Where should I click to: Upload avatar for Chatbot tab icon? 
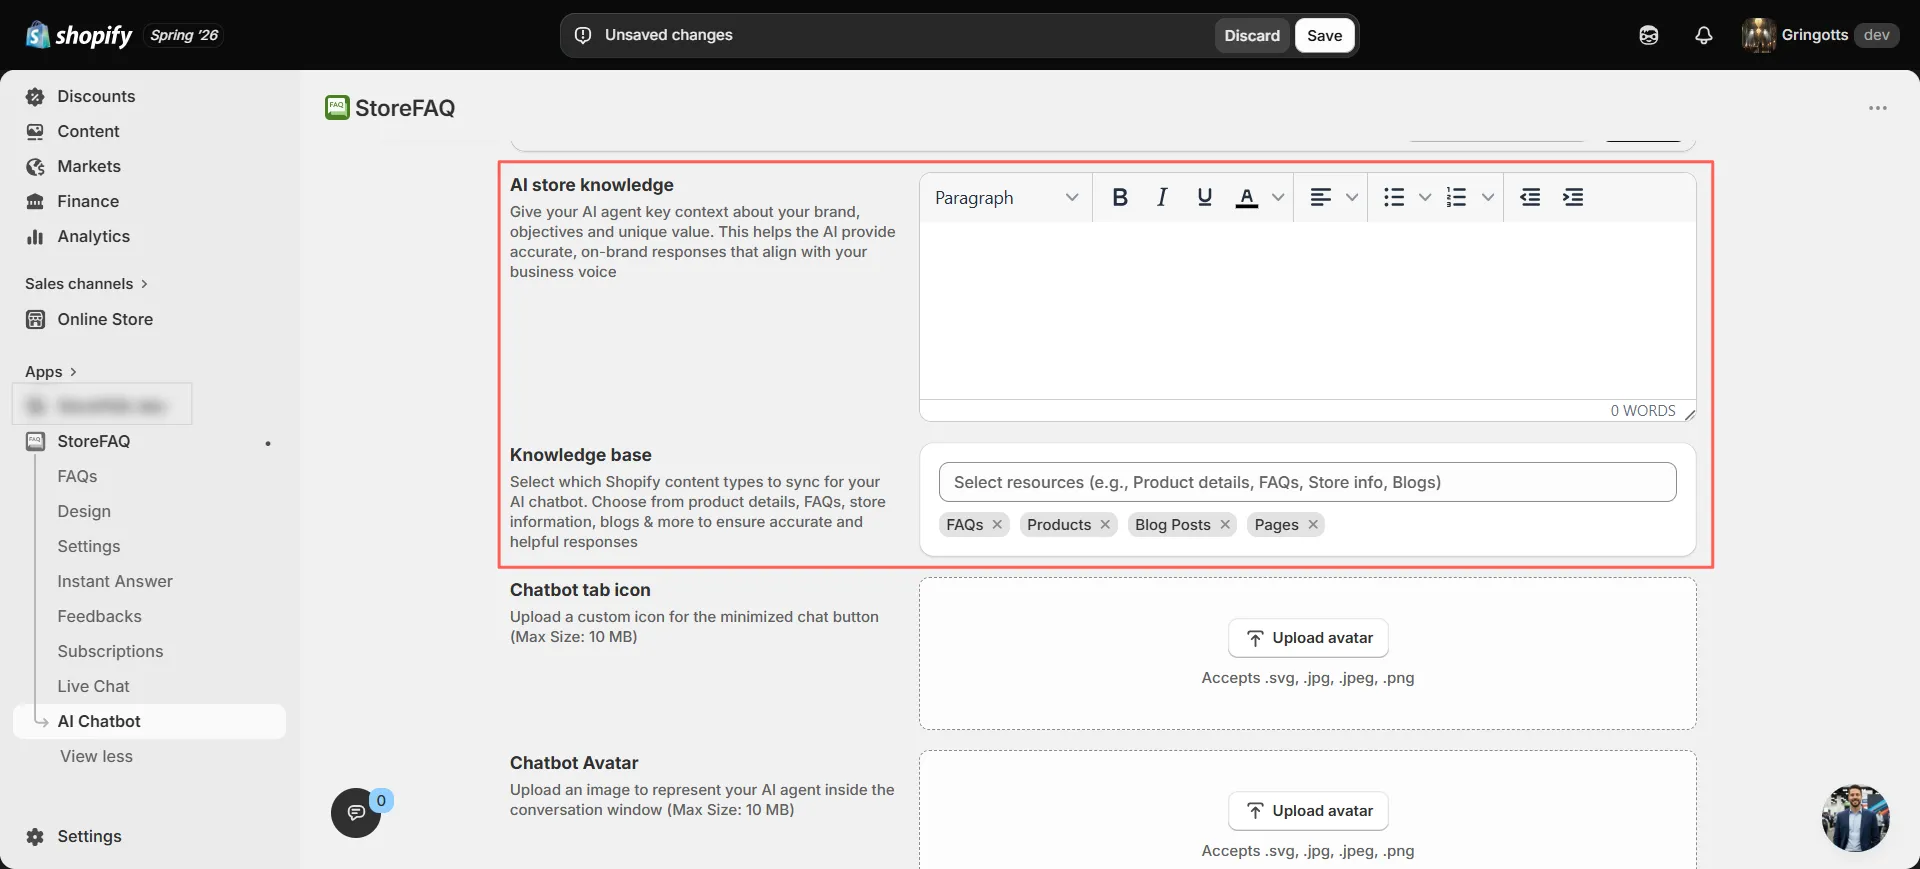[x=1308, y=638]
